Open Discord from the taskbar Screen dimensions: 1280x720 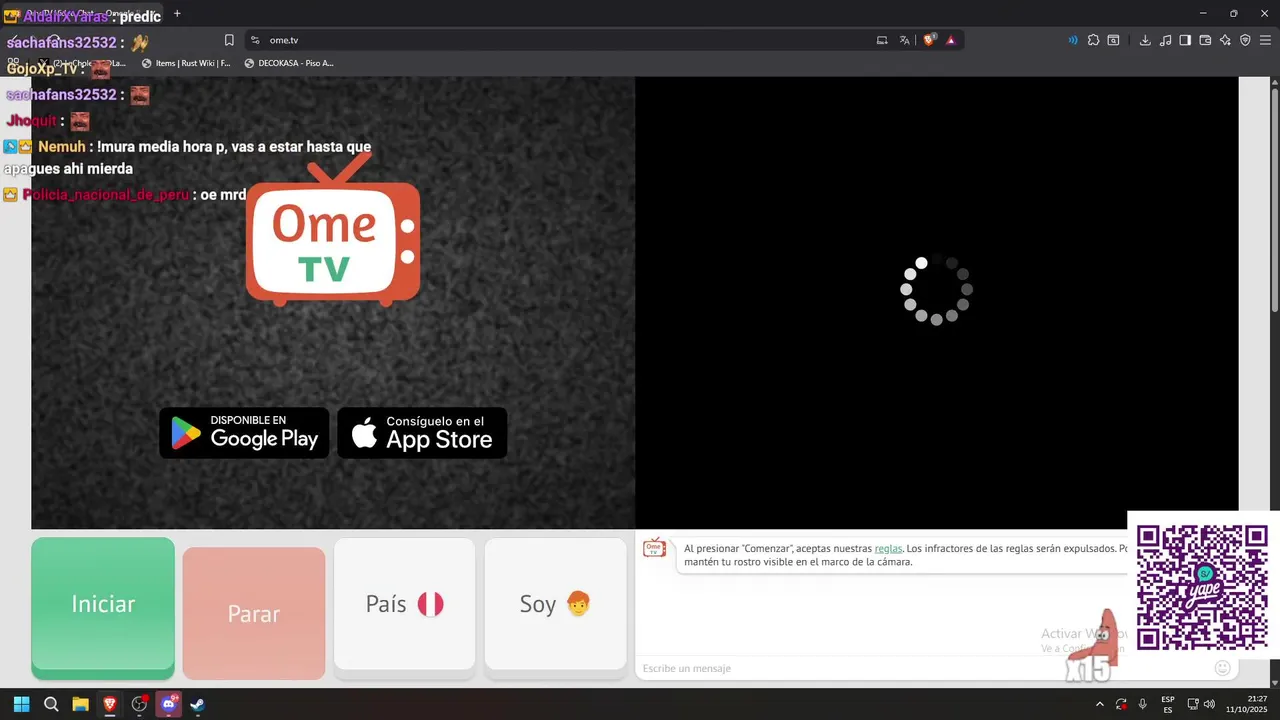coord(169,704)
